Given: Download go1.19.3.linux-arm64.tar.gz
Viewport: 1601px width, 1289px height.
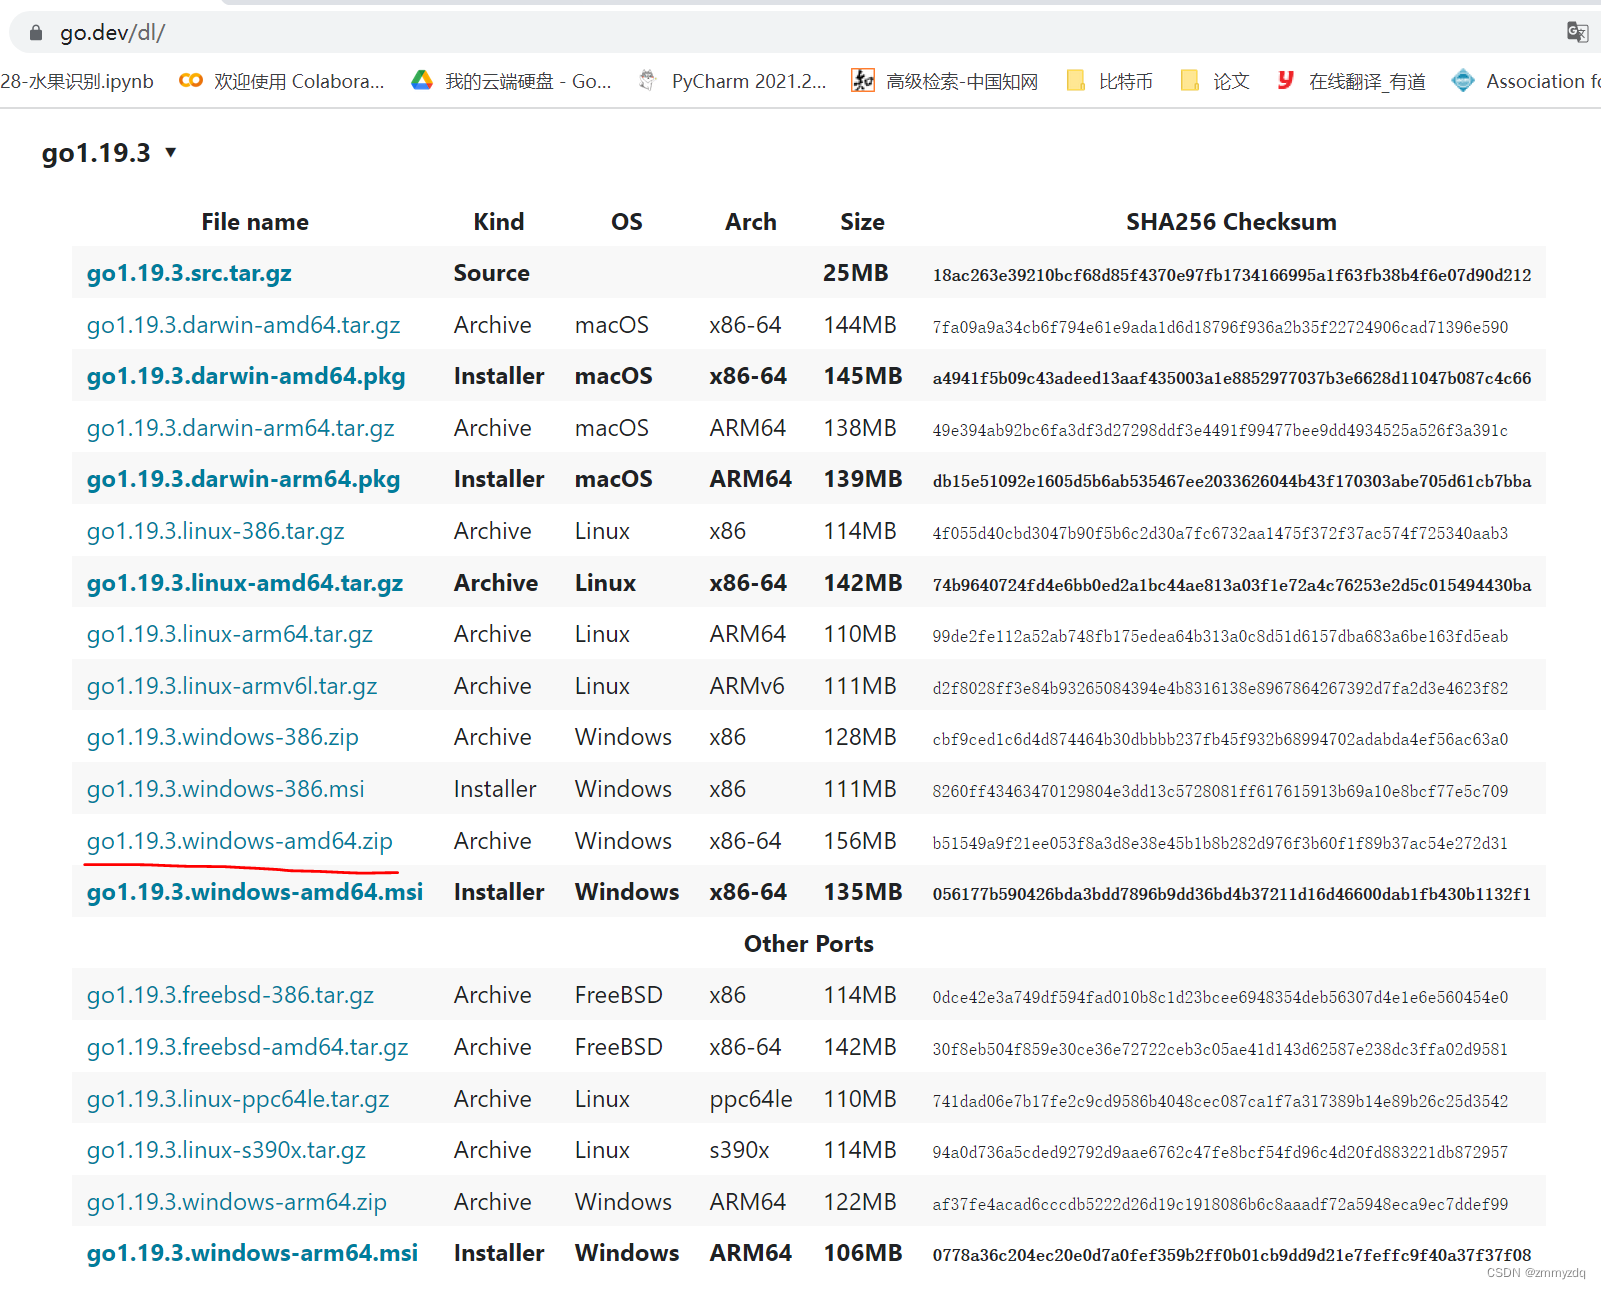Looking at the screenshot, I should click(229, 634).
